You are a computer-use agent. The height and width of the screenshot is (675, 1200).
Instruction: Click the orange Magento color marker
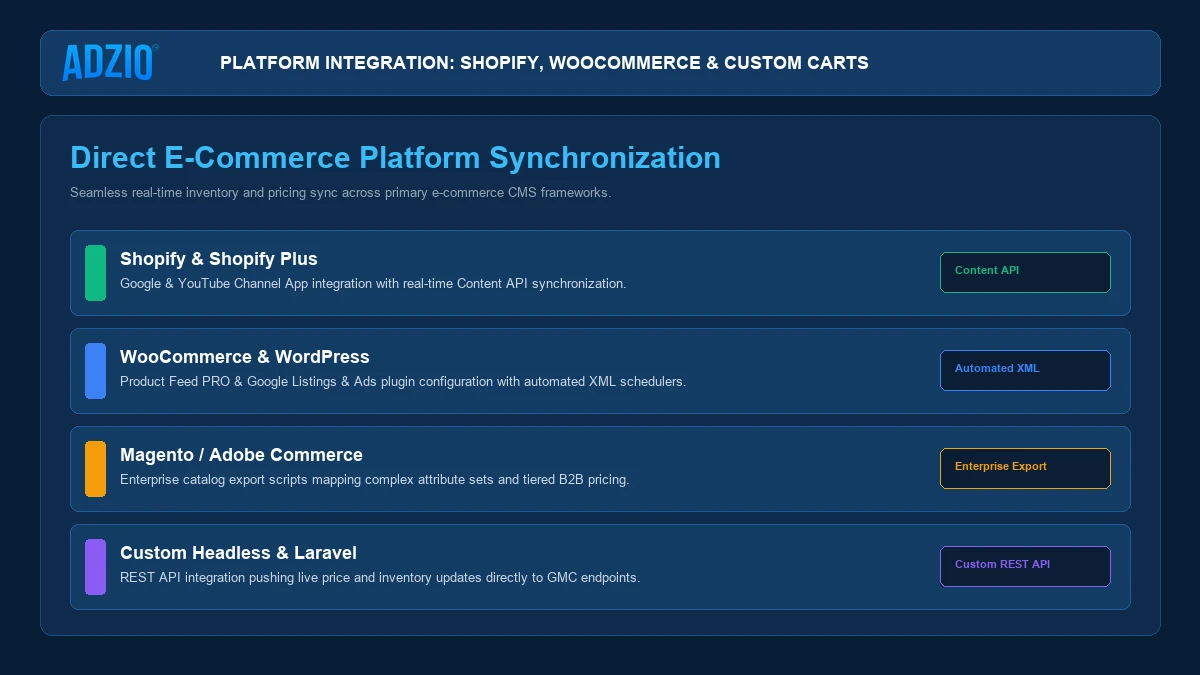tap(95, 469)
